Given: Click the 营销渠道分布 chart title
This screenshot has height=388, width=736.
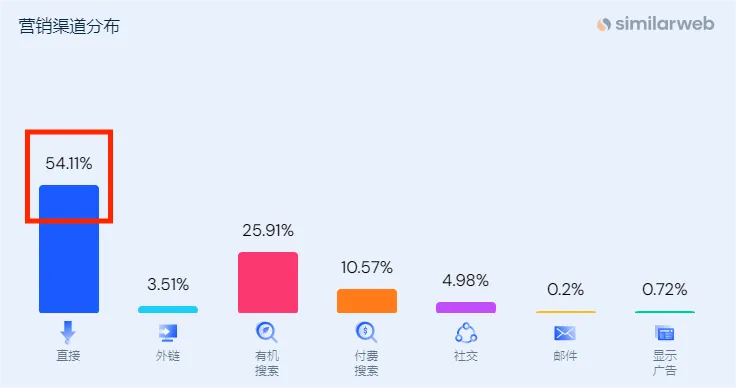Looking at the screenshot, I should (x=69, y=26).
